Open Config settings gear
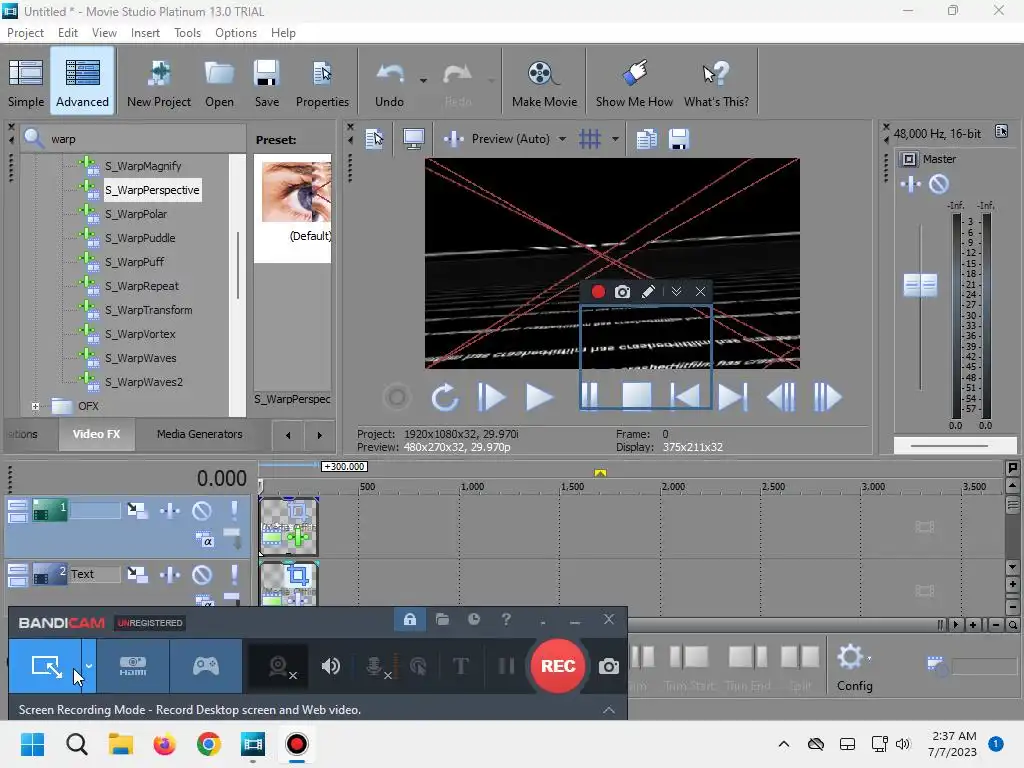The image size is (1024, 768). tap(854, 667)
